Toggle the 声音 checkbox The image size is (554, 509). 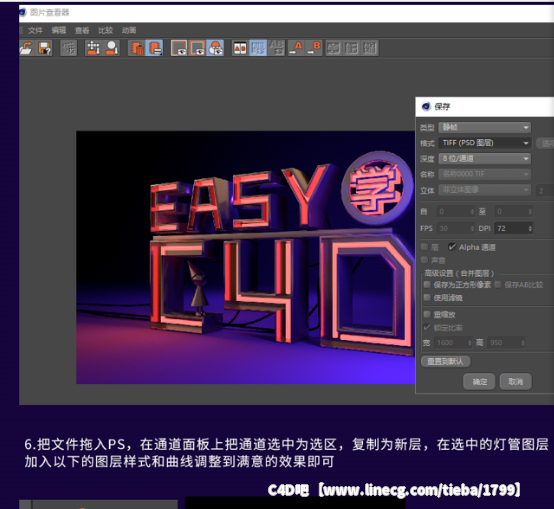pyautogui.click(x=425, y=260)
